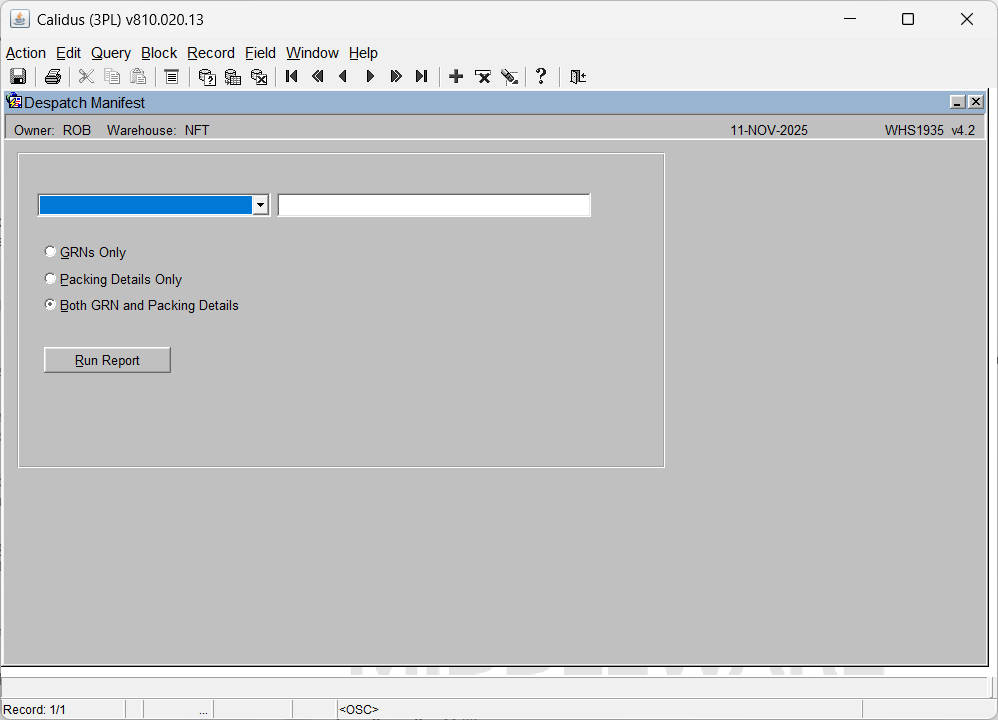
Task: Minimize the Despatch Manifest inner window
Action: [957, 102]
